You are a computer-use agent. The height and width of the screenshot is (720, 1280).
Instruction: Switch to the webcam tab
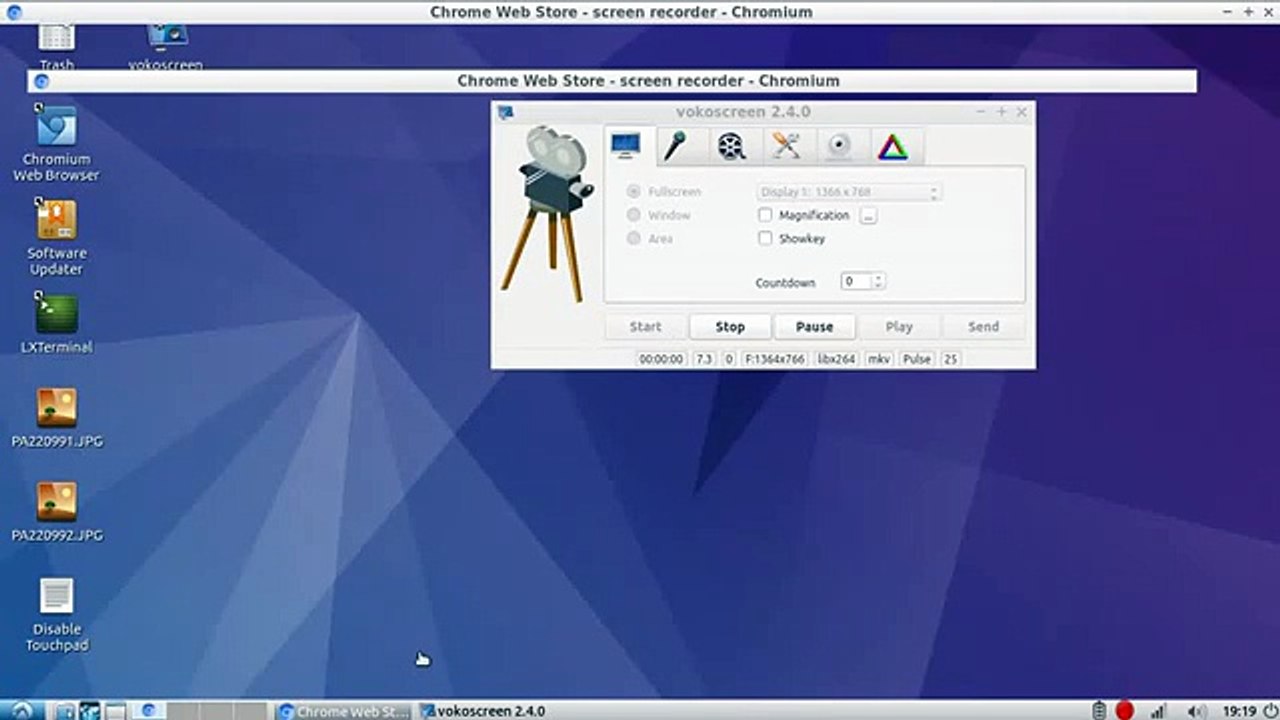840,147
